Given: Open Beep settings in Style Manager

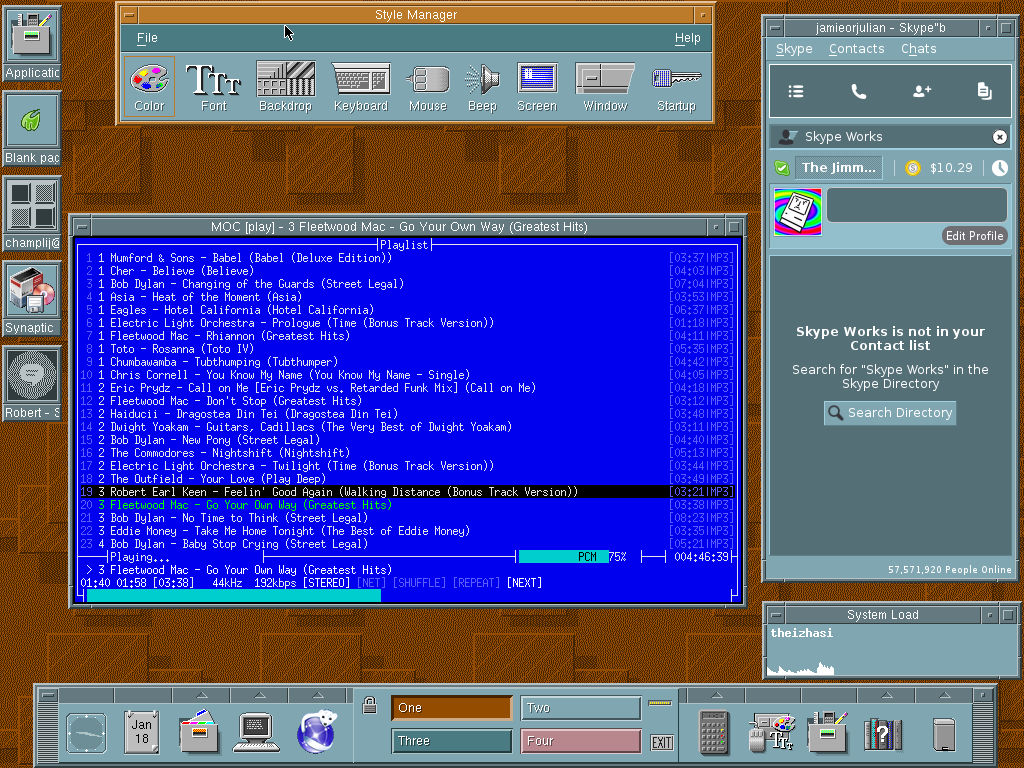Looking at the screenshot, I should (482, 87).
